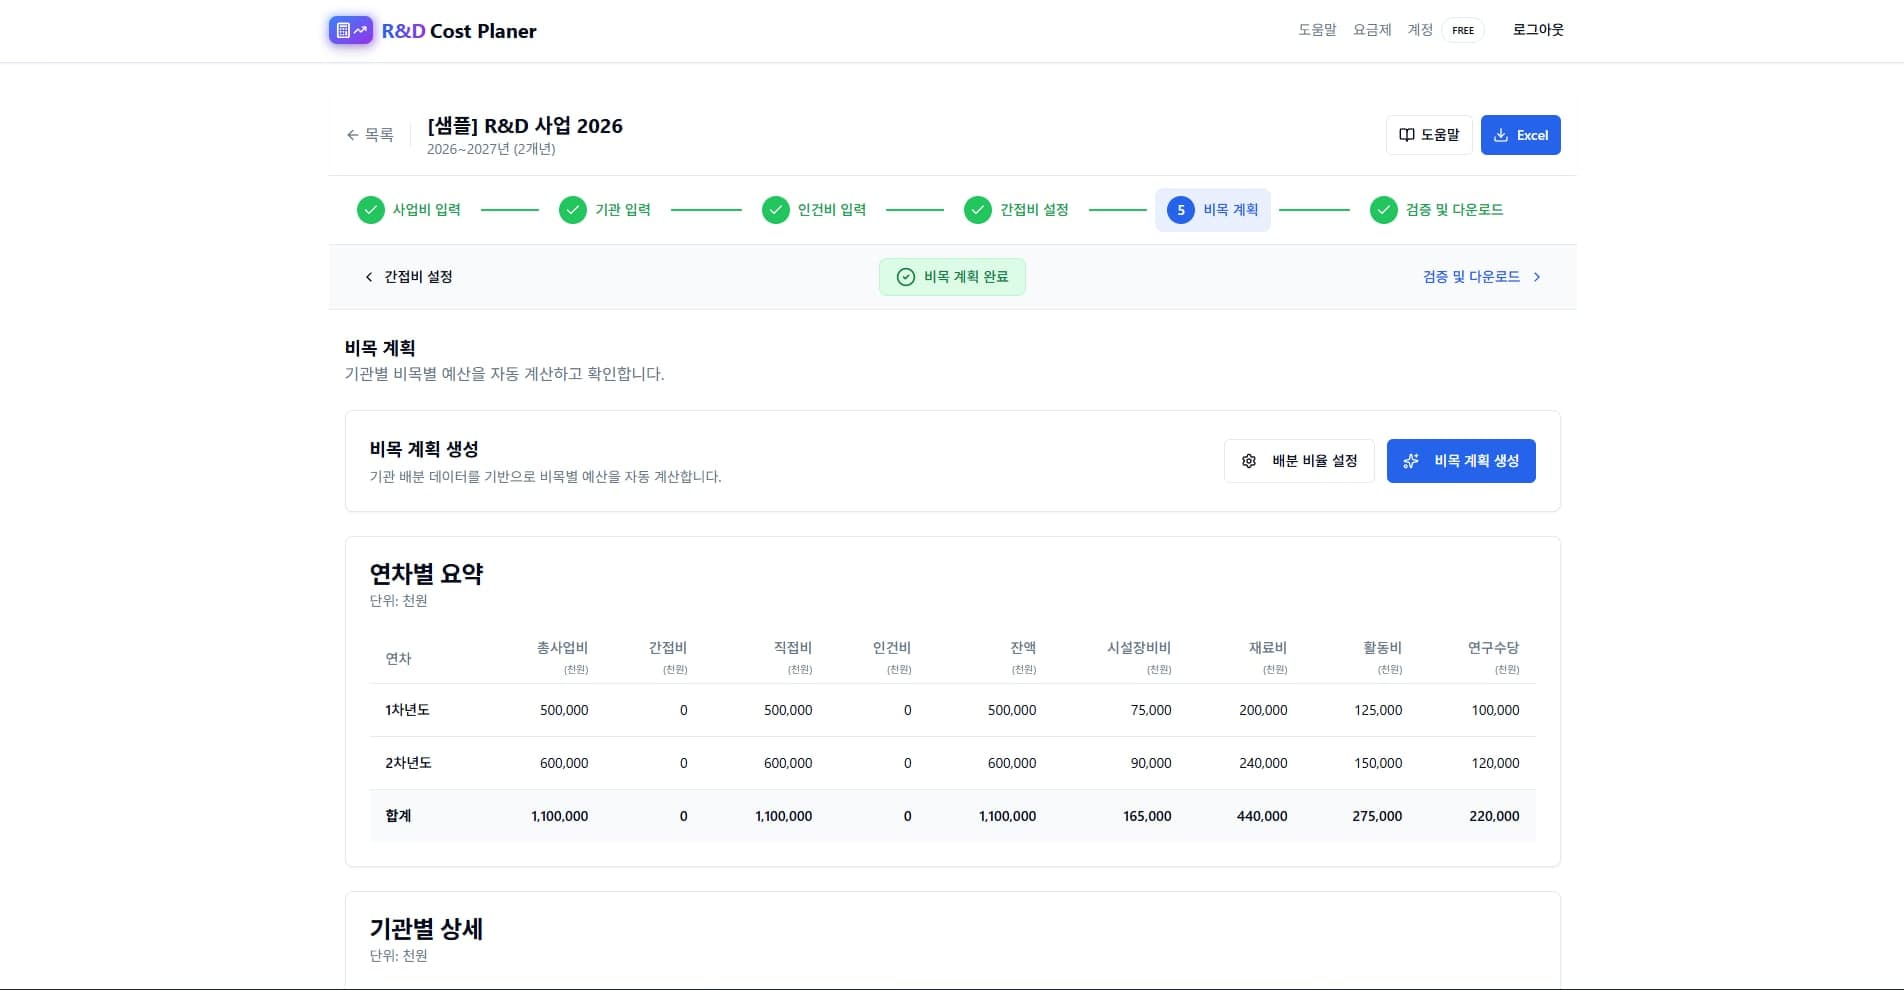Screen dimensions: 1904x990
Task: Click left chevron beside 간접비 설정
Action: tap(369, 277)
